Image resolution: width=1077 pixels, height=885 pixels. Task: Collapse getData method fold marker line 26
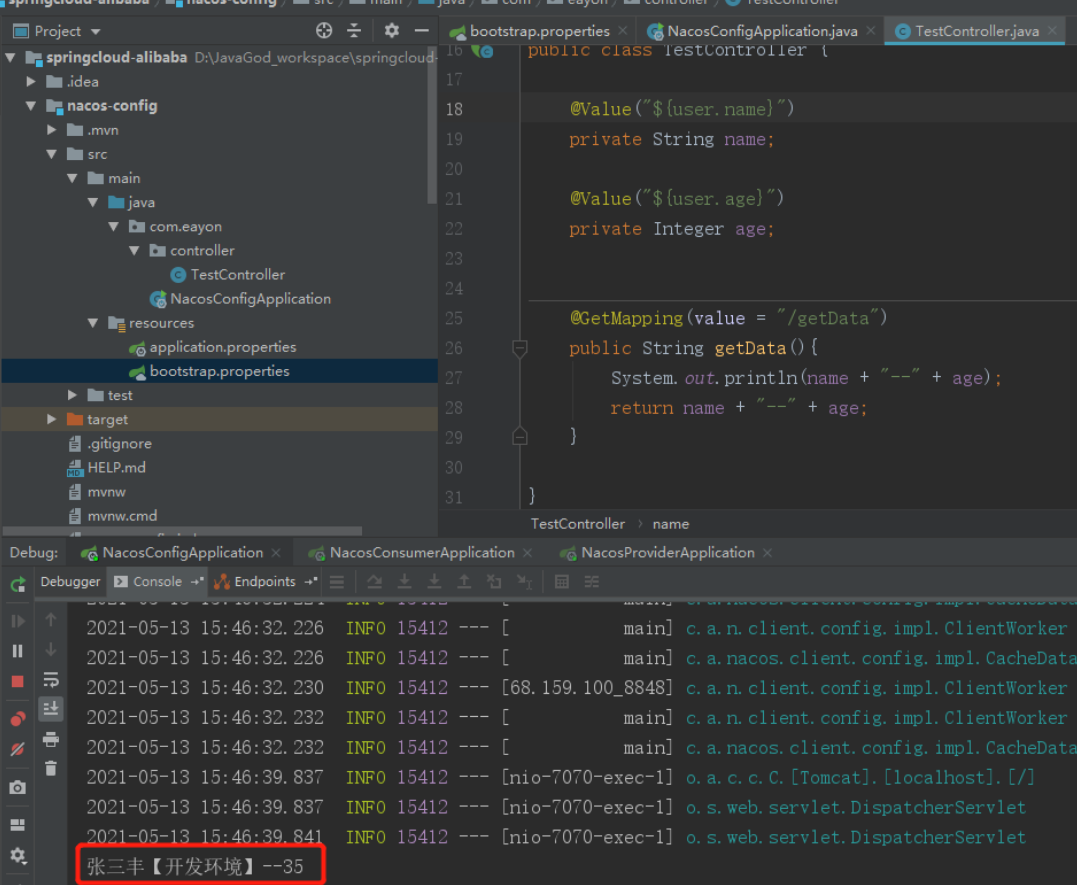(x=520, y=348)
